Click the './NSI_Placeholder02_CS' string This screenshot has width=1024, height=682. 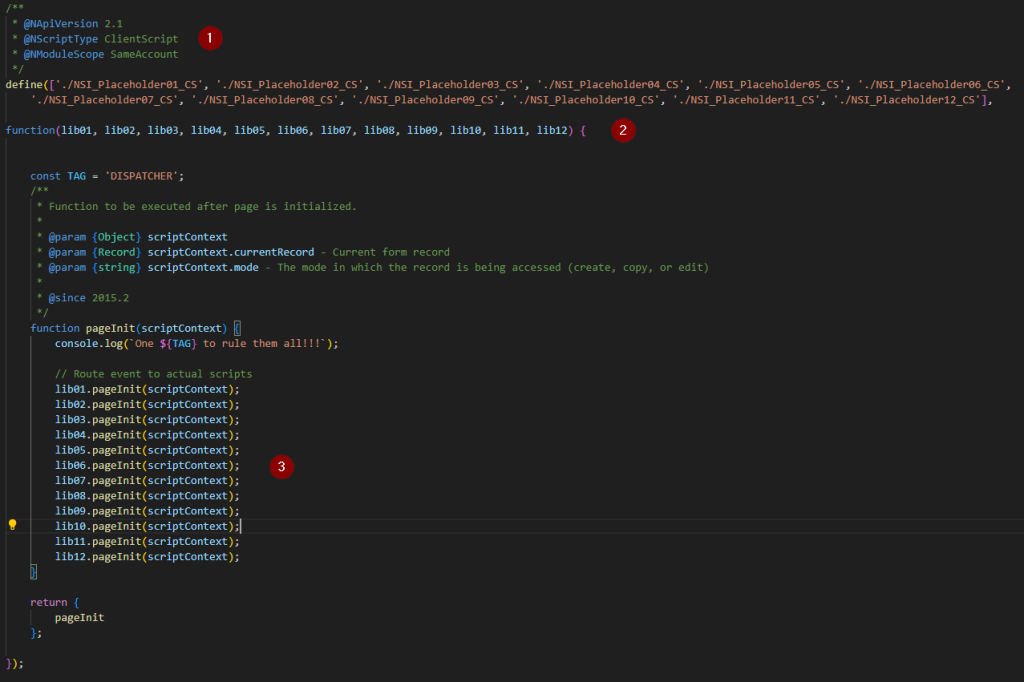pos(289,84)
